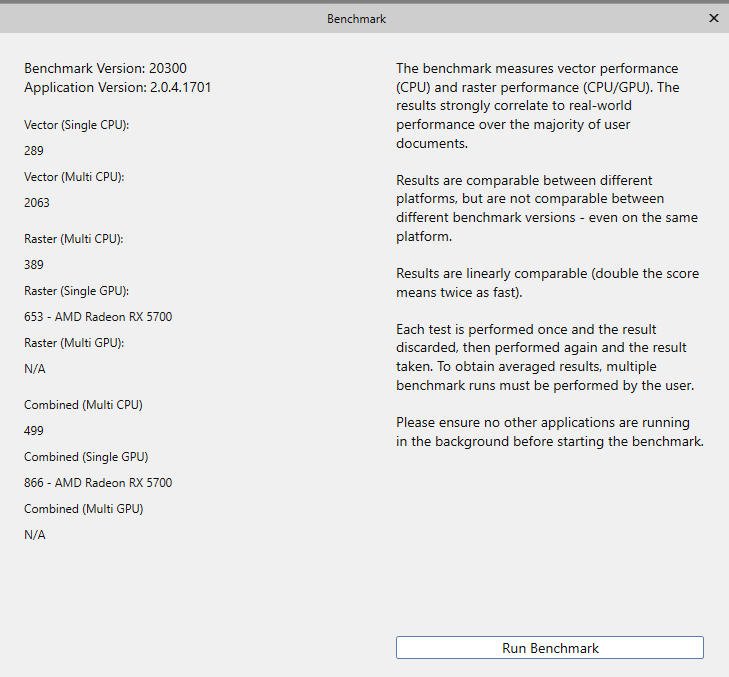Click the Combined (Multi CPU) label
This screenshot has width=729, height=677.
[x=84, y=405]
